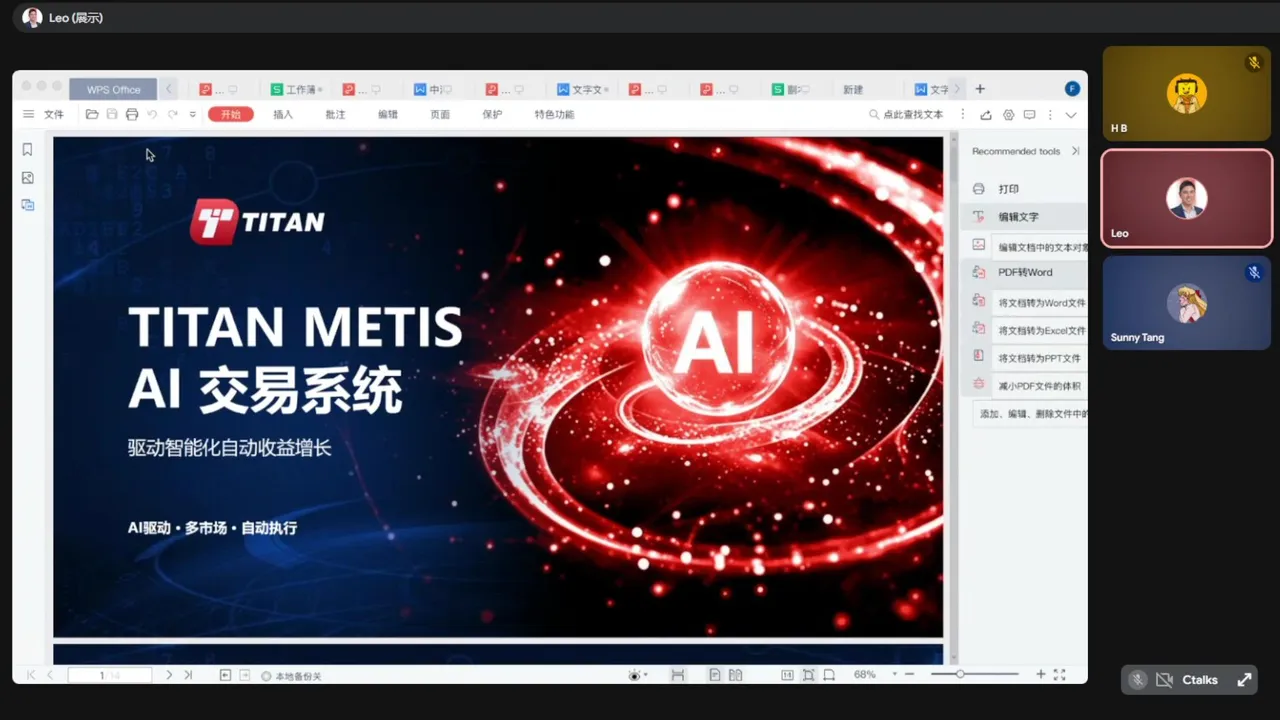Click 将文档转为Excel文件 option
1280x720 pixels.
point(1041,330)
